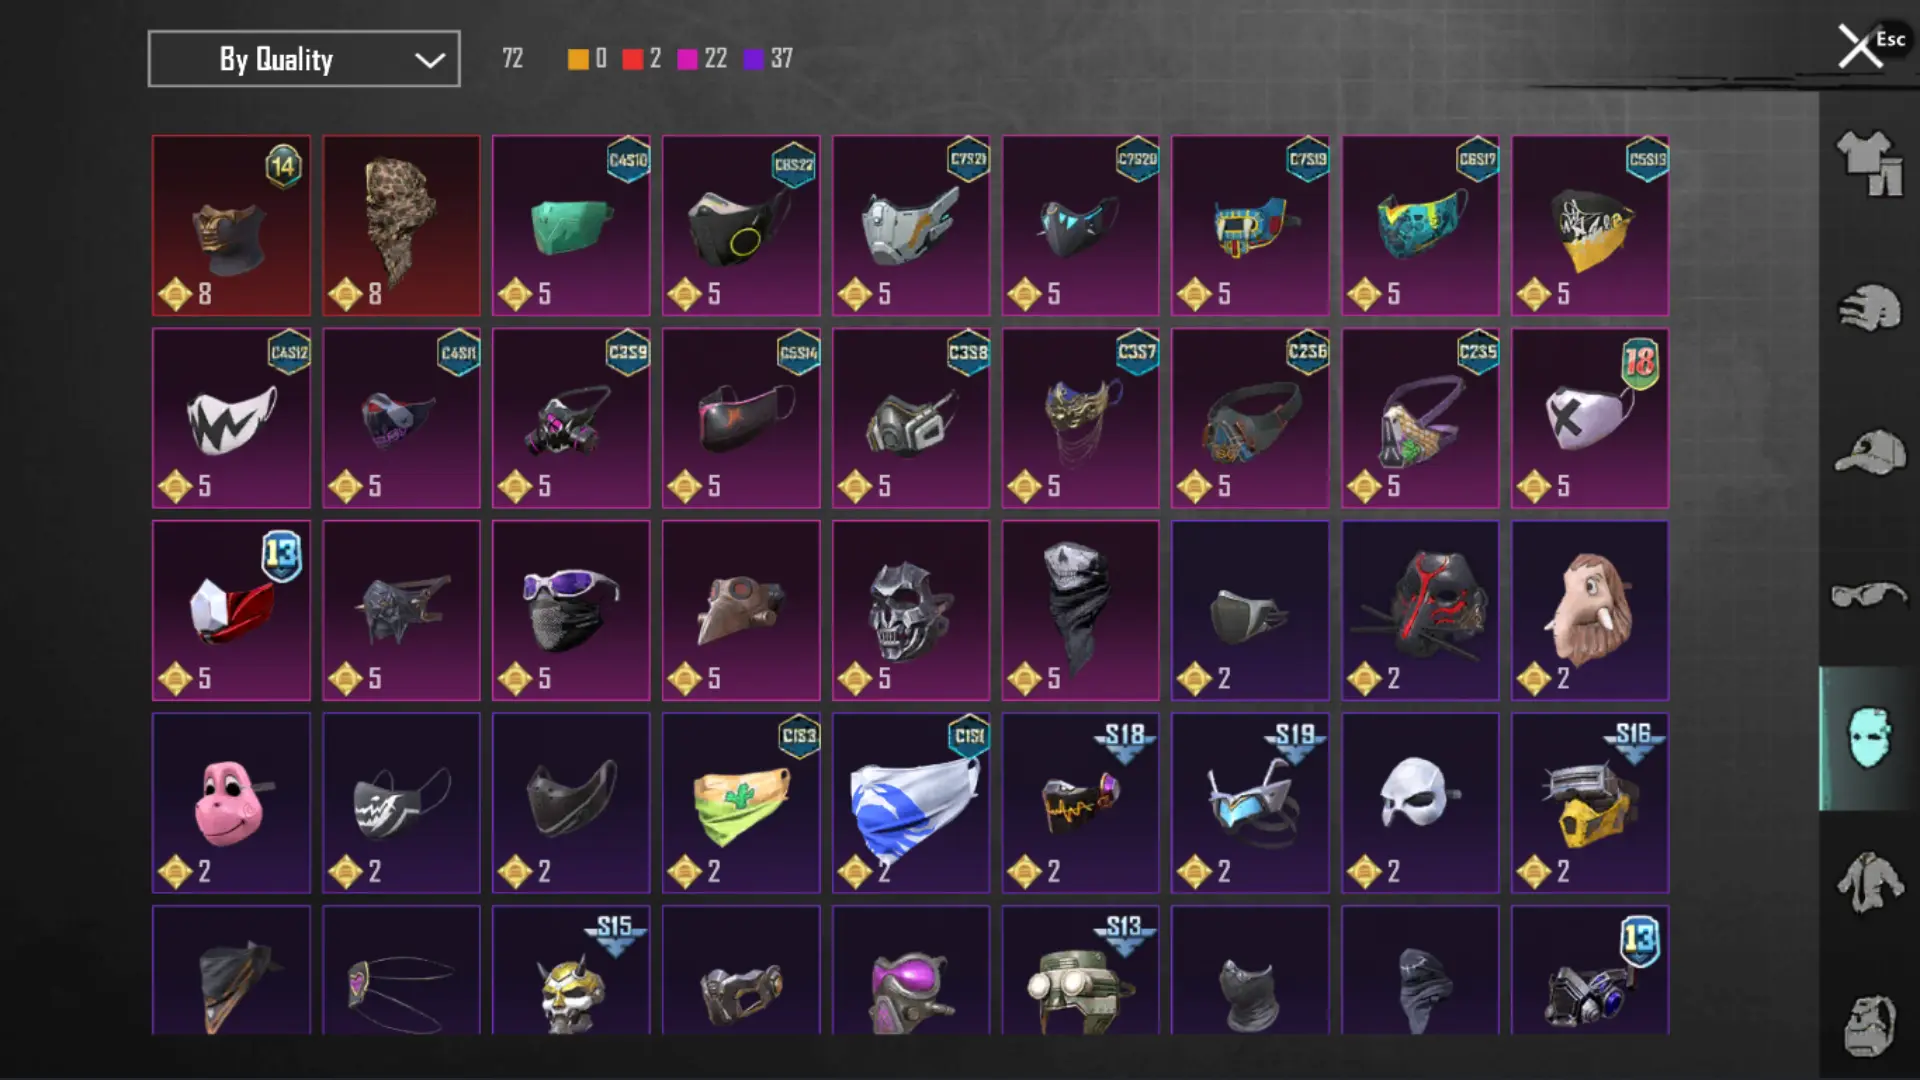
Task: Open the cap category in sidebar
Action: 1869,453
